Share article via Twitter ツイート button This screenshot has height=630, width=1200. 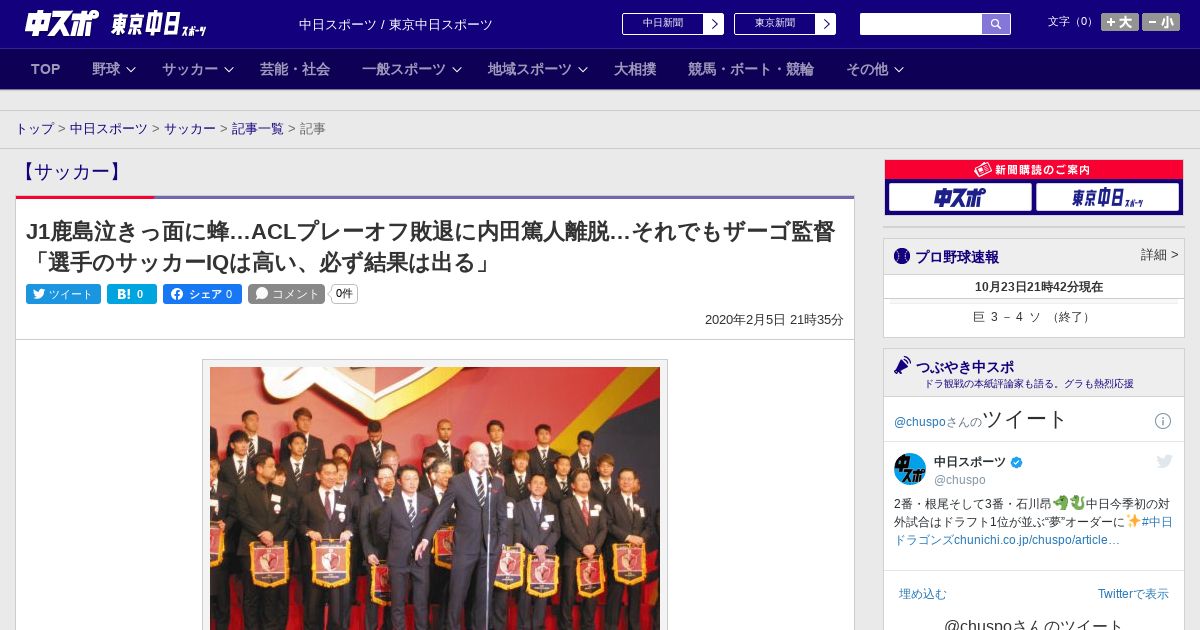(63, 294)
